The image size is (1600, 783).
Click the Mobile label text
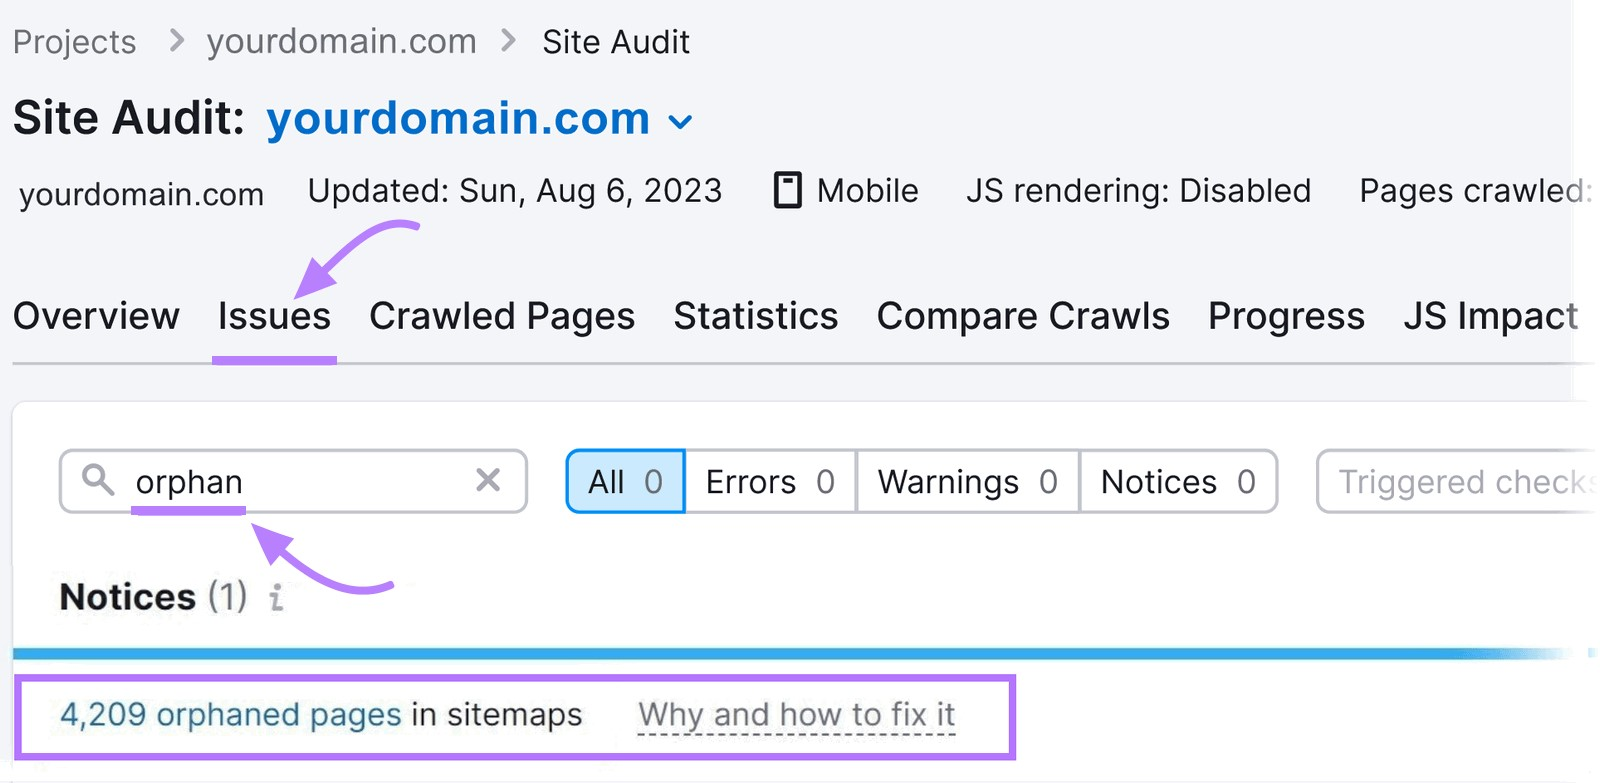(867, 190)
